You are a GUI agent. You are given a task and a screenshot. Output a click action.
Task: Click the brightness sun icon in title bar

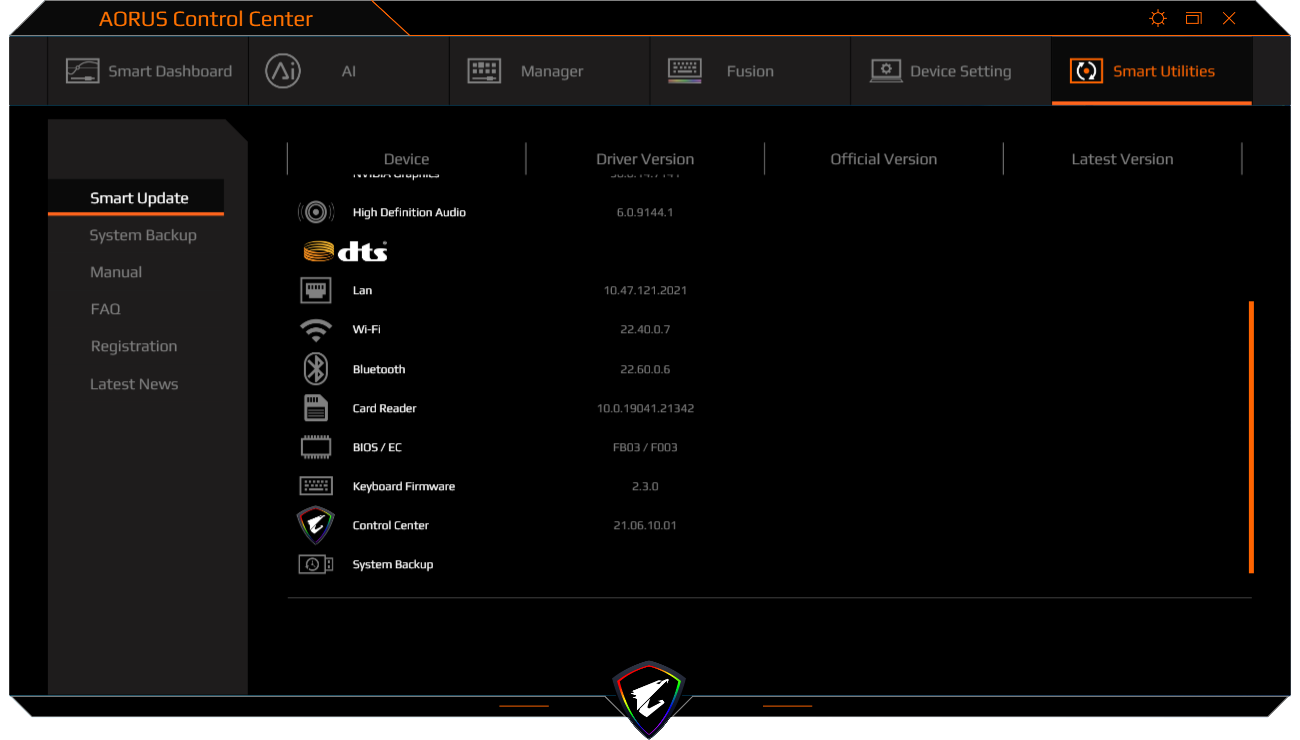point(1158,18)
